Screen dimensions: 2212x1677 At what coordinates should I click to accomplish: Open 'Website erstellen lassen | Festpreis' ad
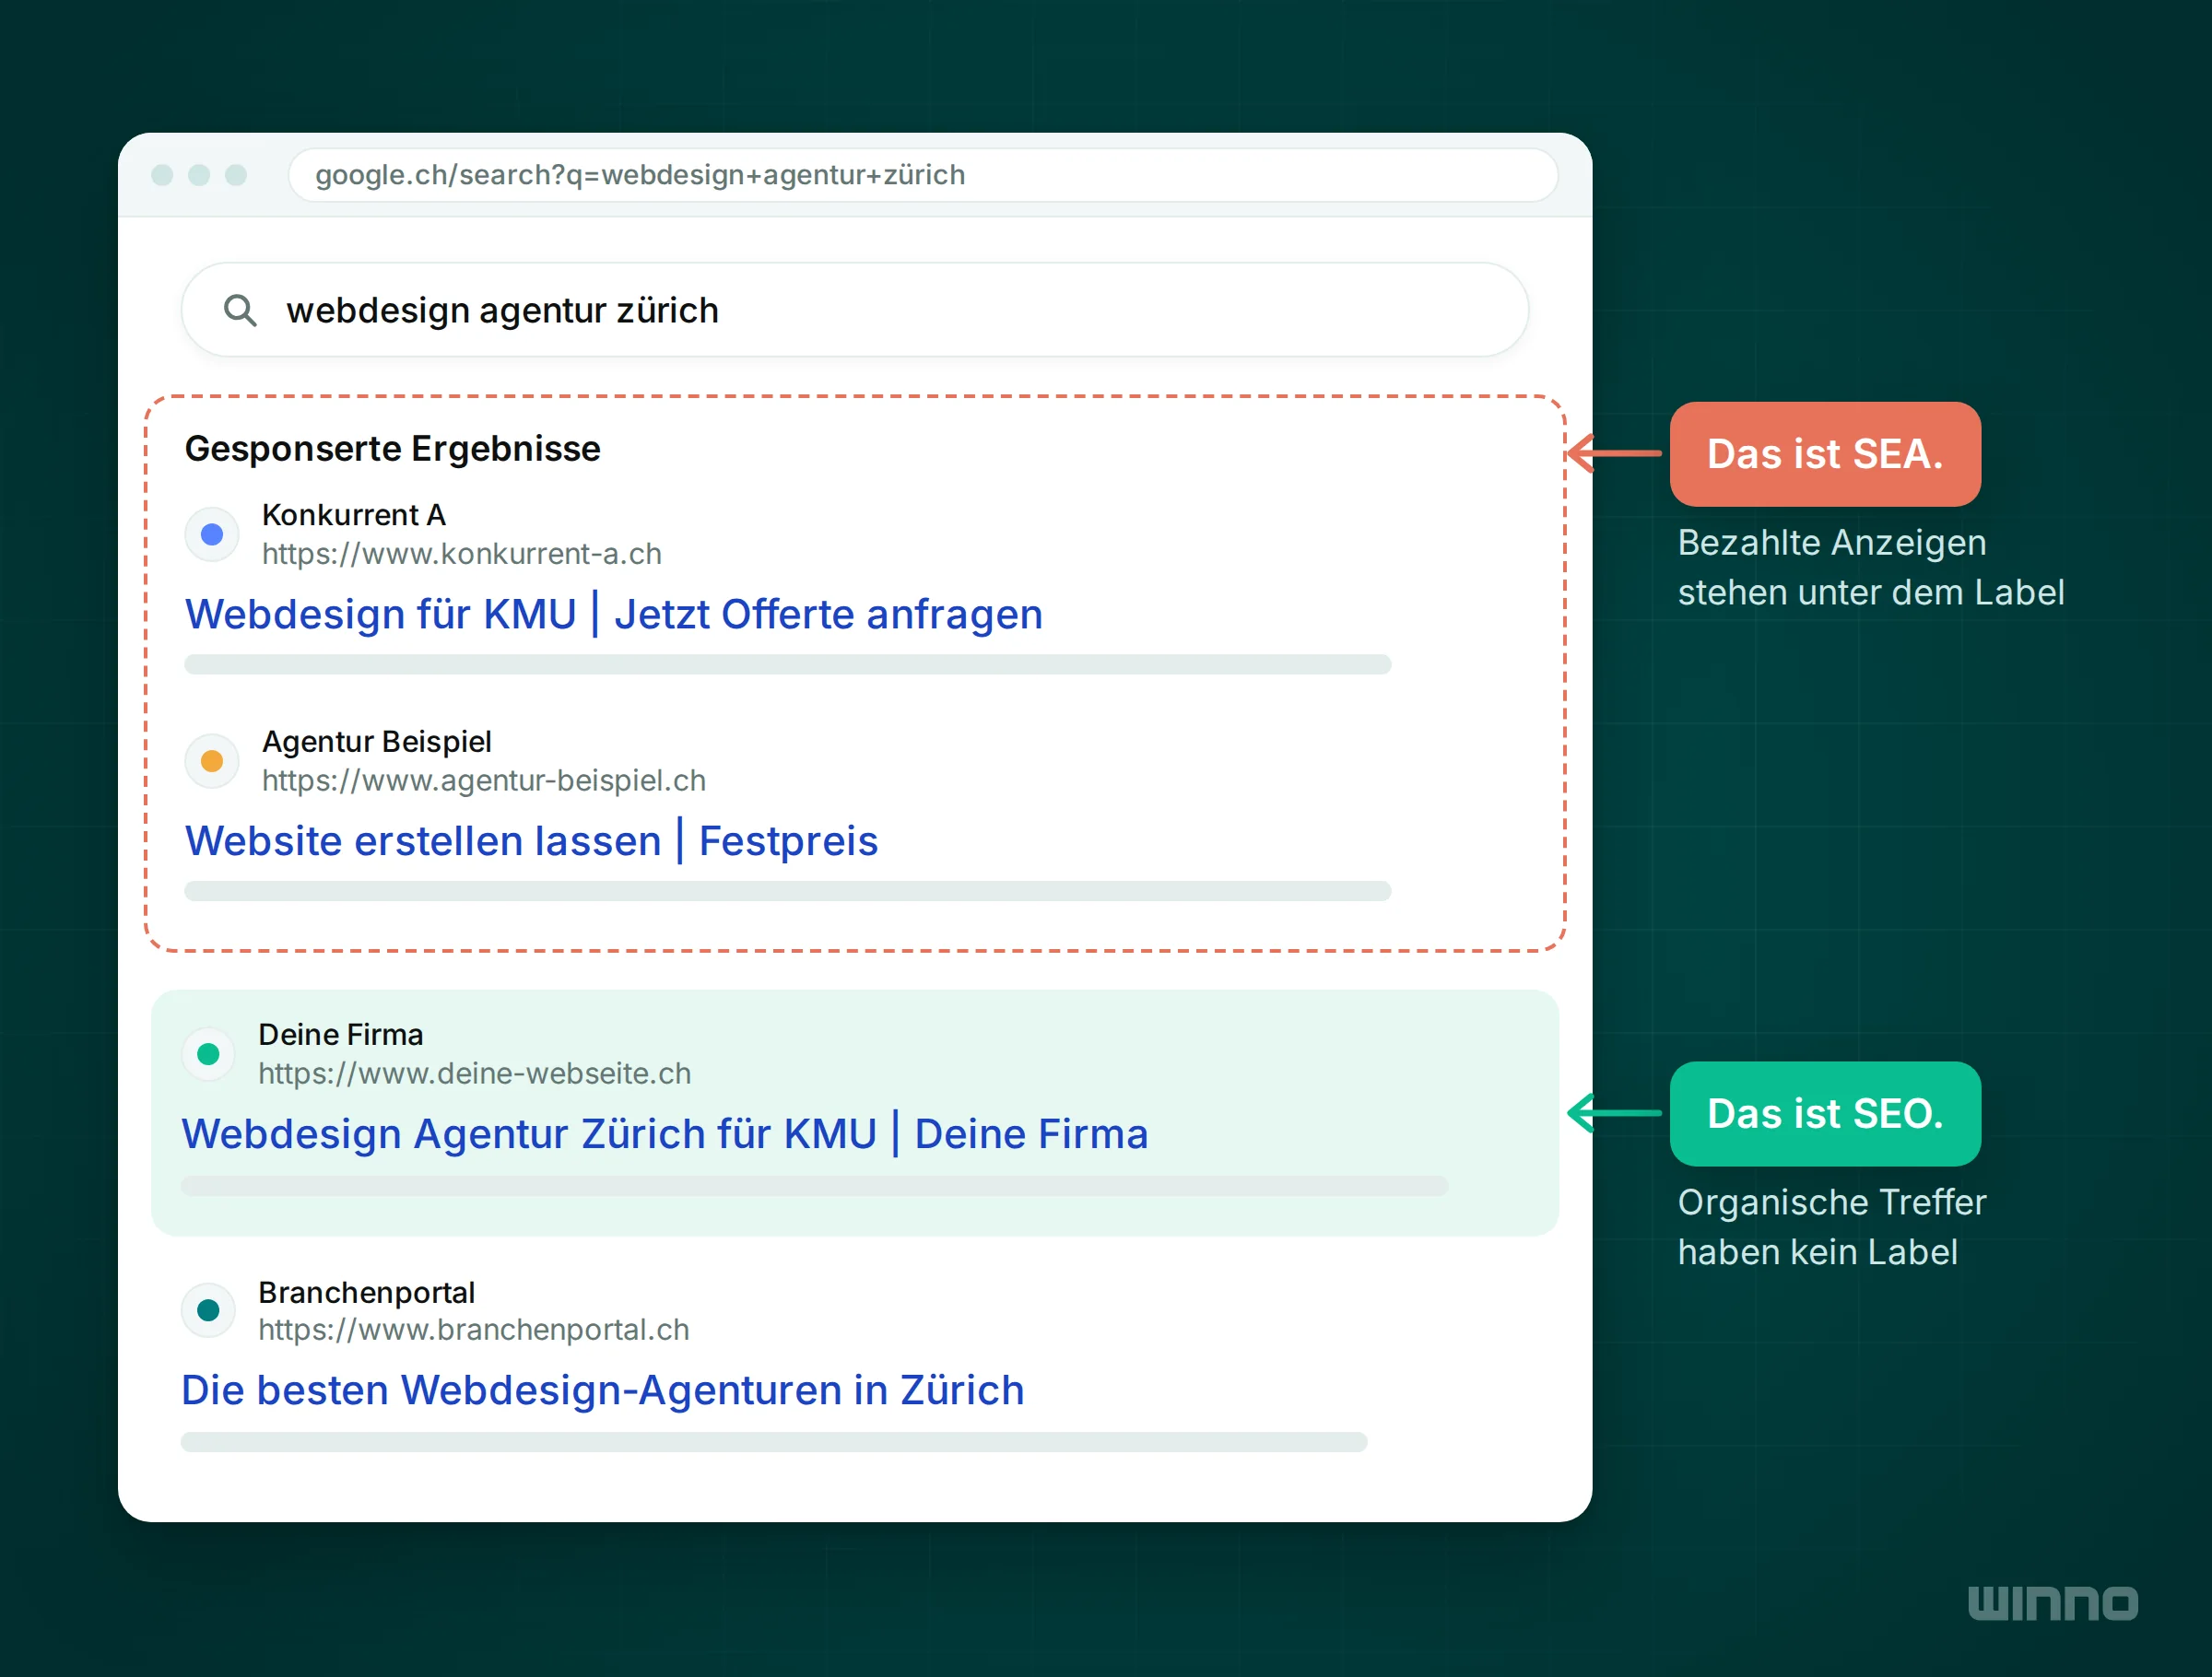(x=531, y=841)
